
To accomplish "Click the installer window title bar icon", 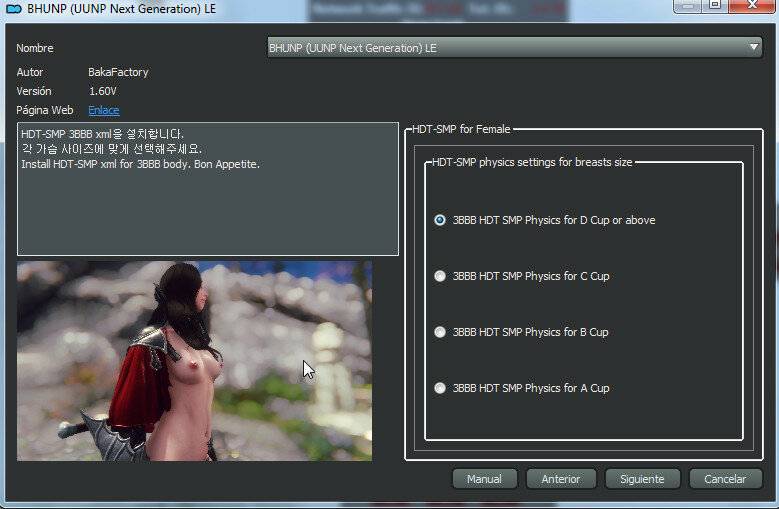I will point(13,9).
